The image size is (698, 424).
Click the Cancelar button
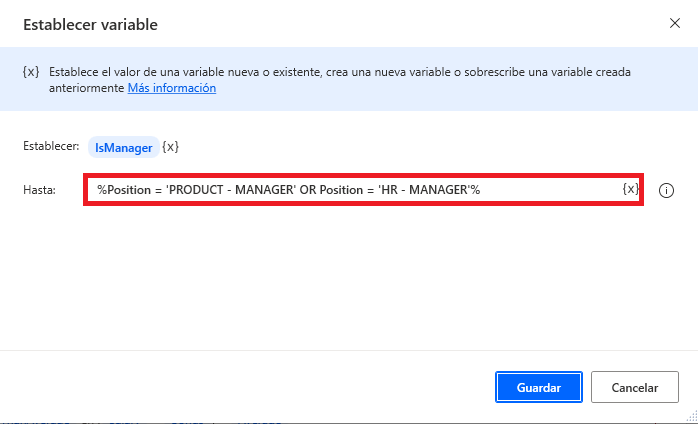(x=635, y=387)
